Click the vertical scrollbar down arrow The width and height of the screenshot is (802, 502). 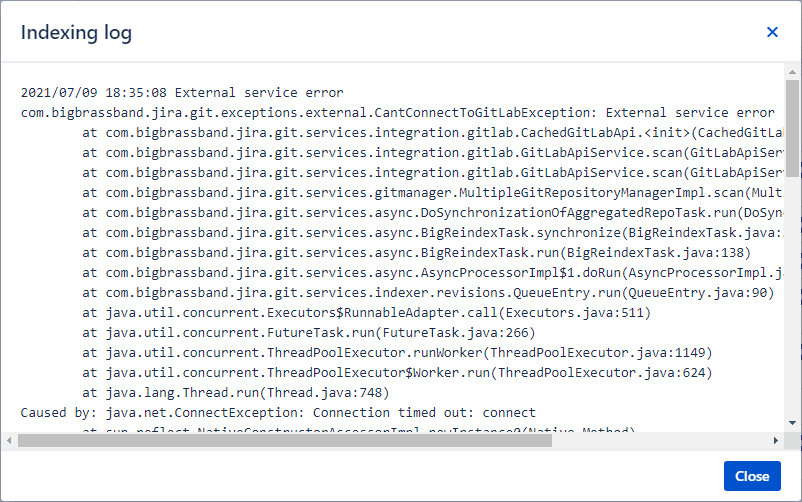[792, 423]
